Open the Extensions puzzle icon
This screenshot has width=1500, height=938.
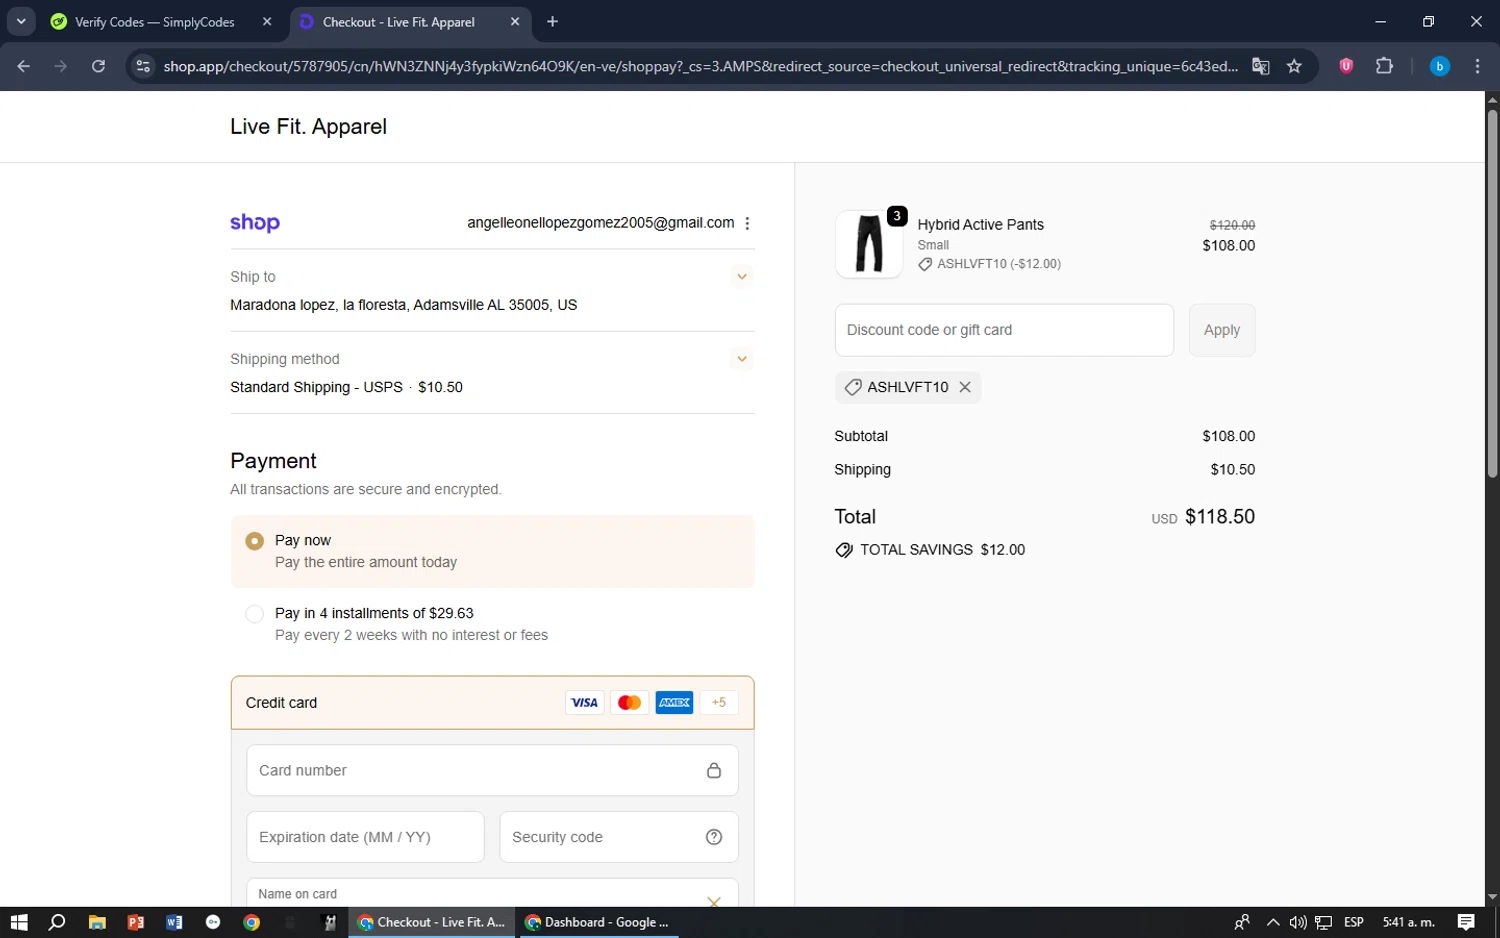pyautogui.click(x=1384, y=66)
